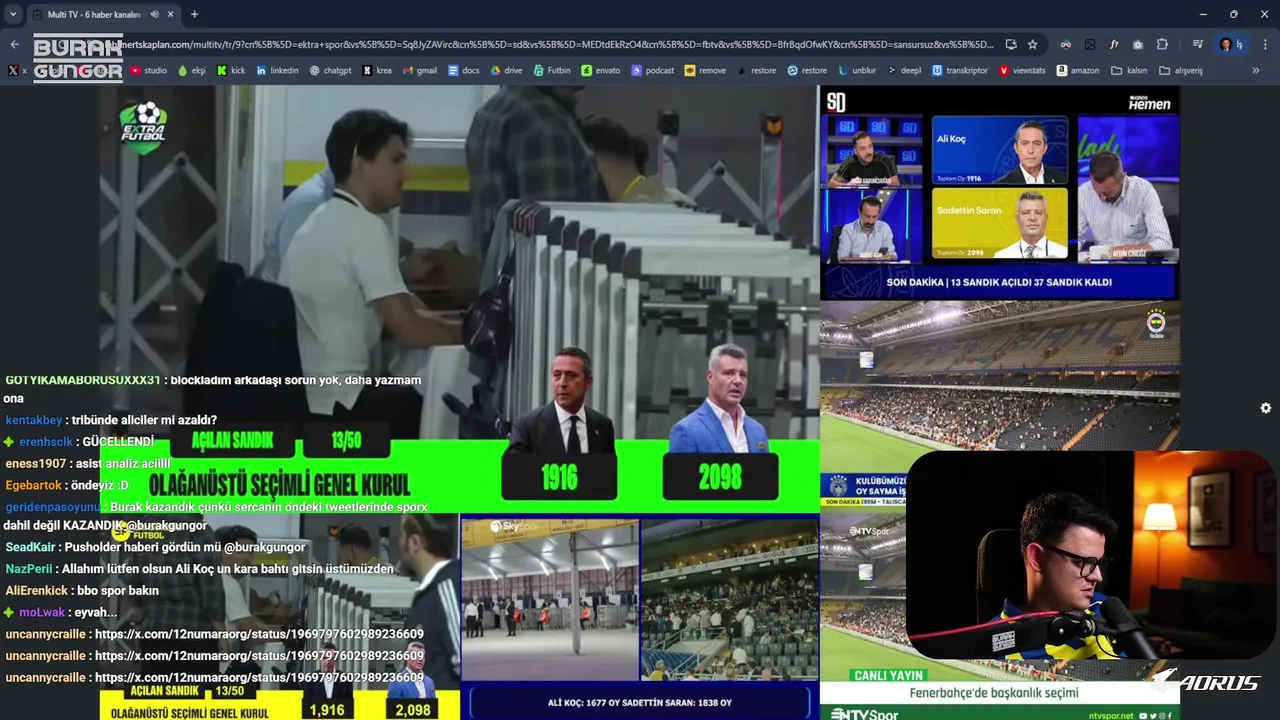
Task: Open the docs bookmark
Action: 463,71
